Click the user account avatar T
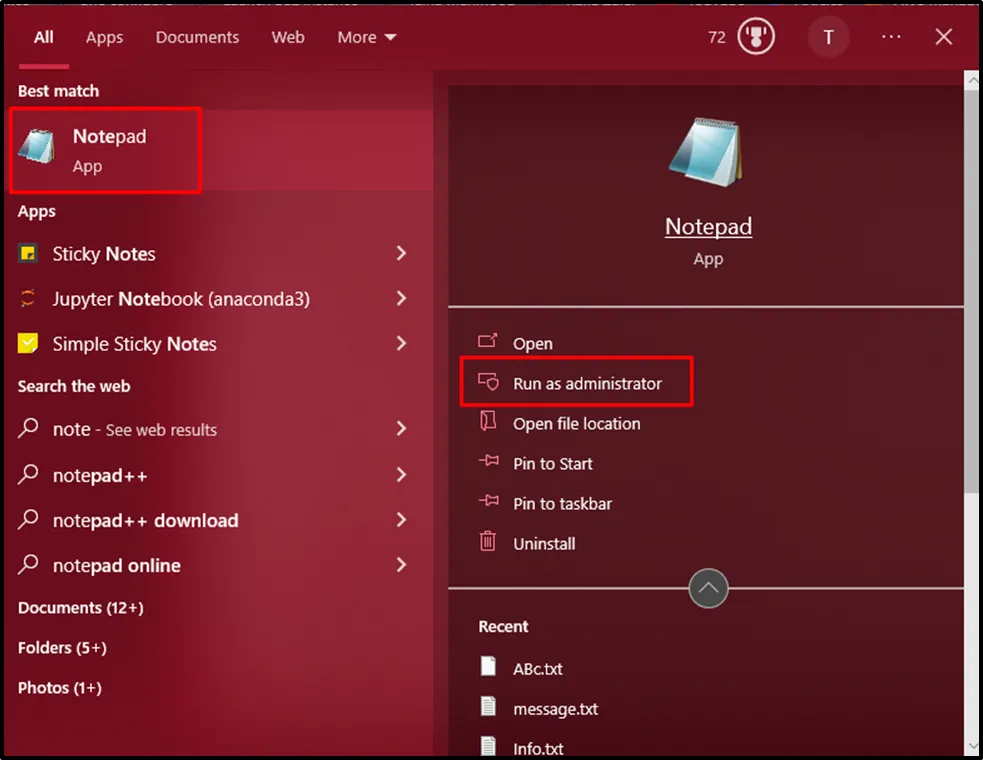 [x=828, y=38]
